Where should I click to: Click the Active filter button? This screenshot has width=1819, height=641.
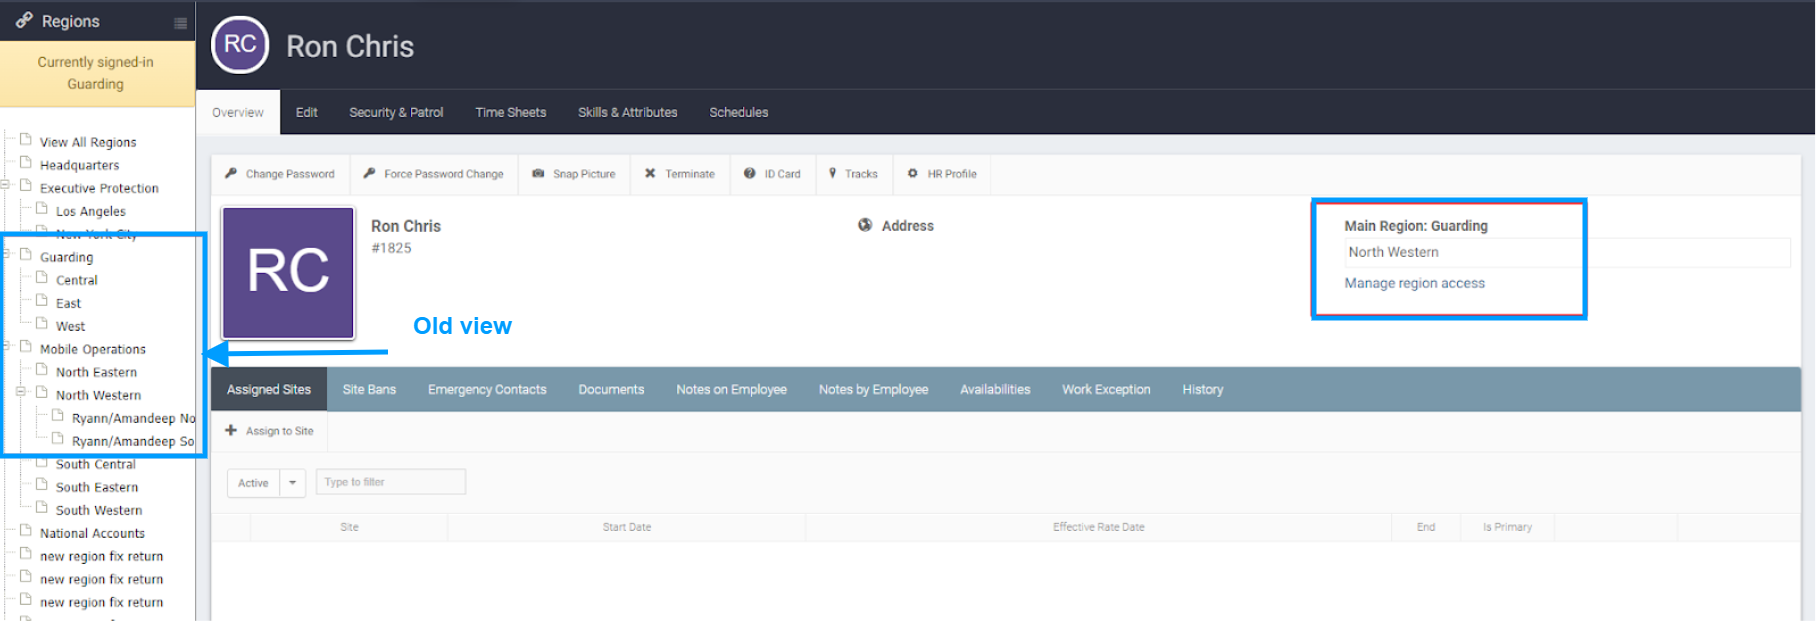[253, 482]
